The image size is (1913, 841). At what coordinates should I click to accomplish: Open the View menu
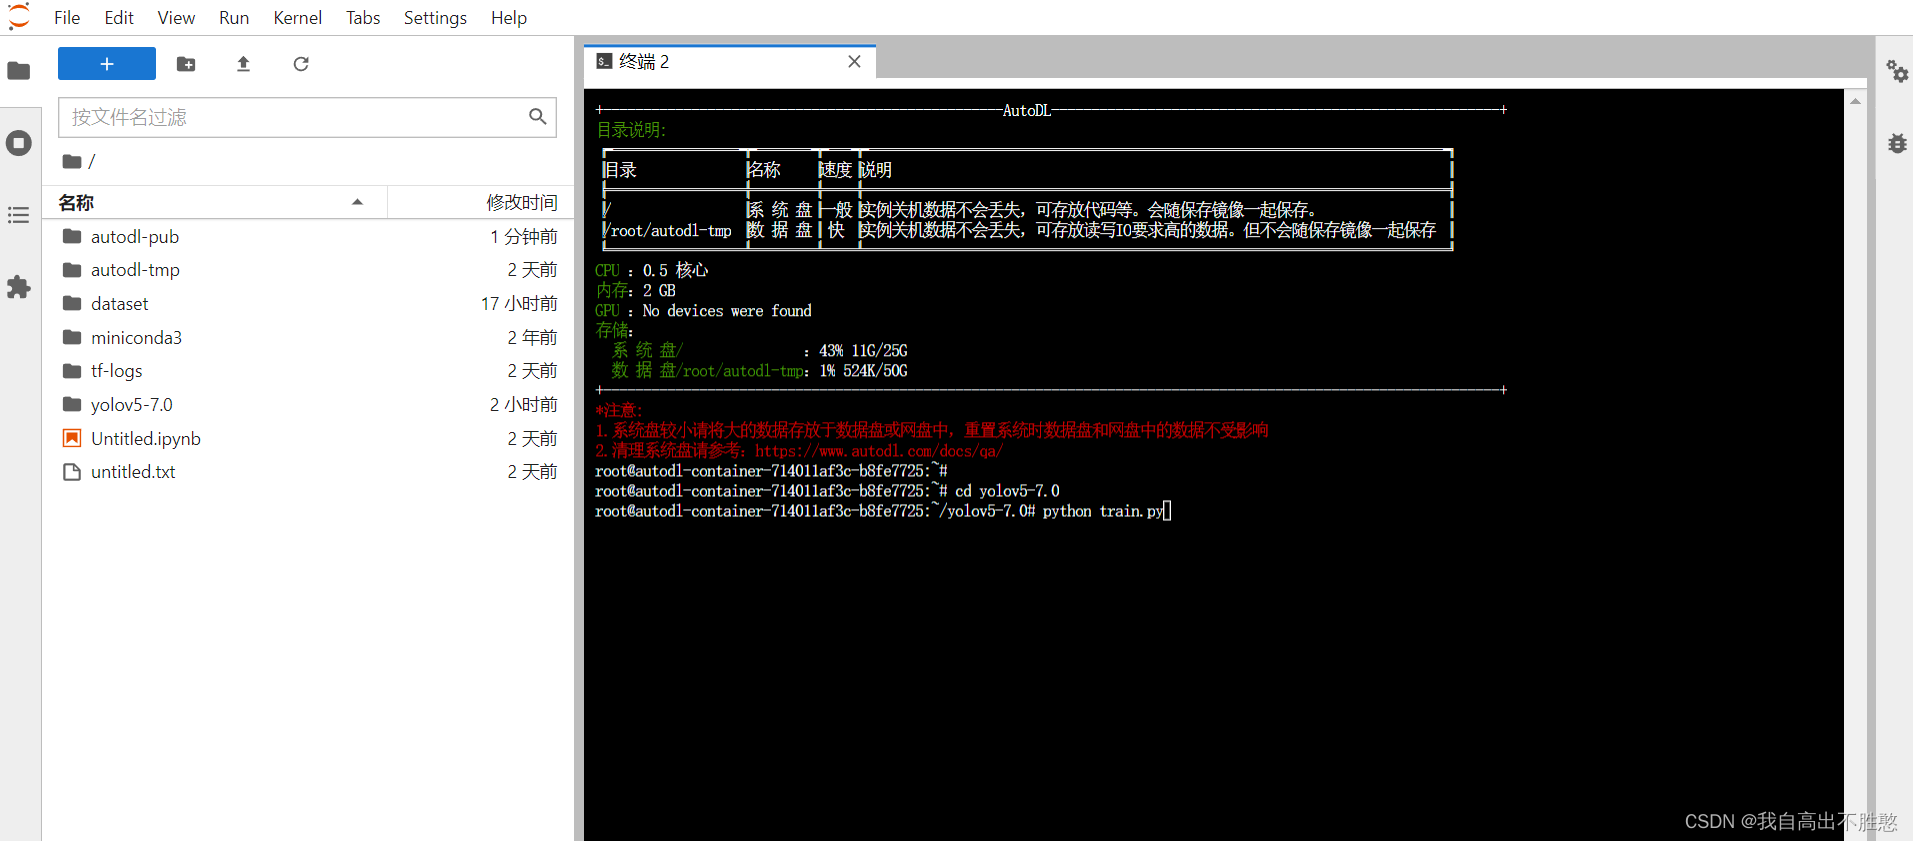(x=176, y=18)
